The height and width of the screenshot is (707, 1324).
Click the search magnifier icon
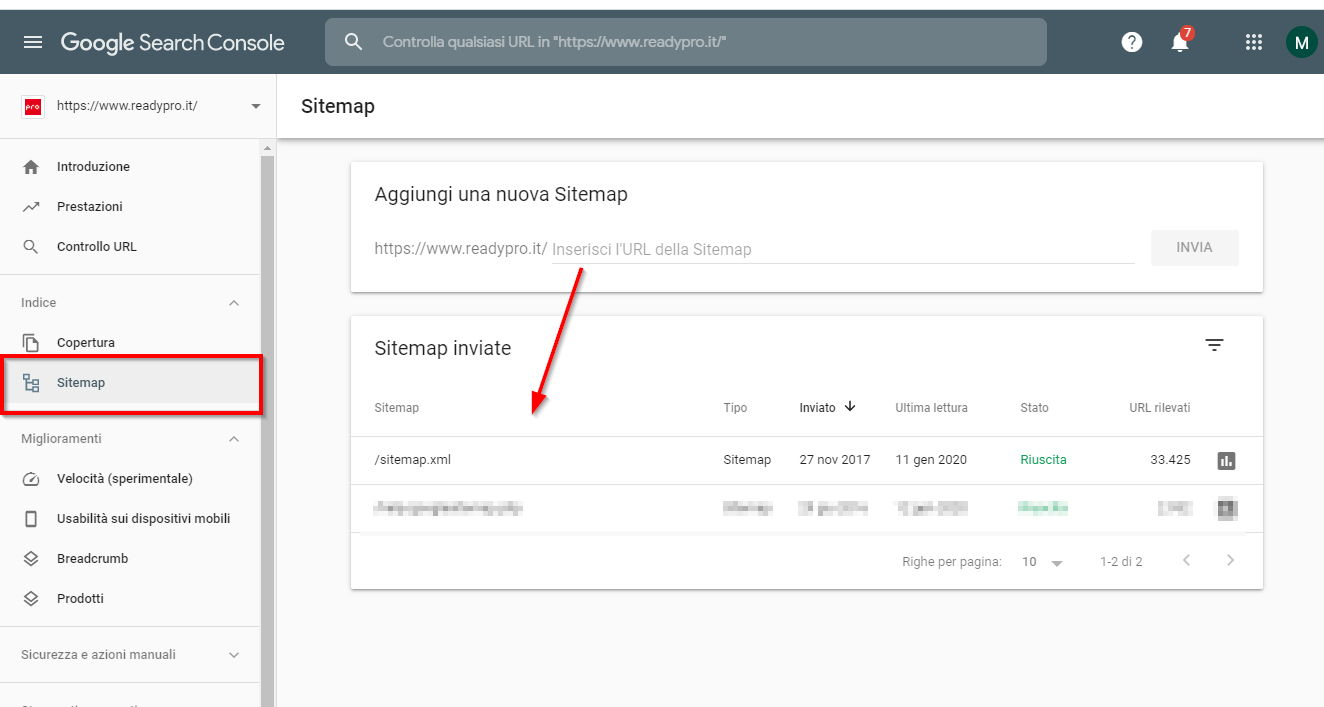353,42
